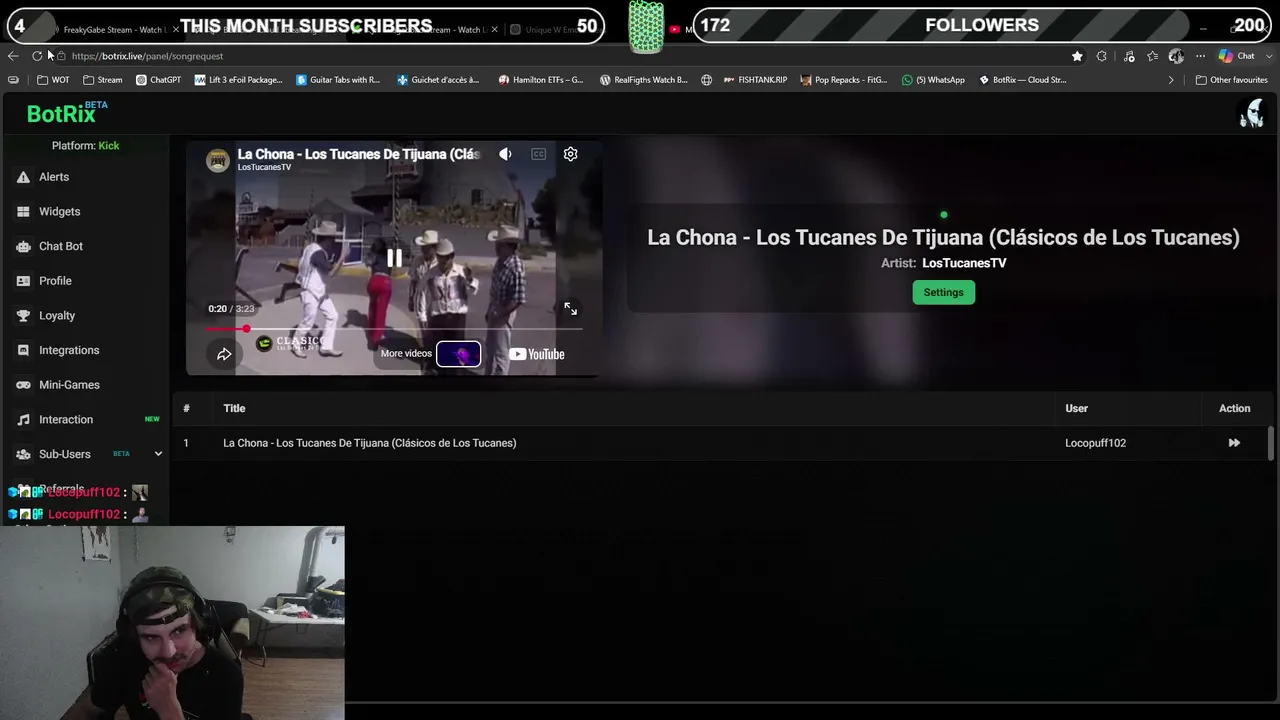Open the WOT bookmarks folder
Viewport: 1280px width, 720px height.
pyautogui.click(x=53, y=80)
